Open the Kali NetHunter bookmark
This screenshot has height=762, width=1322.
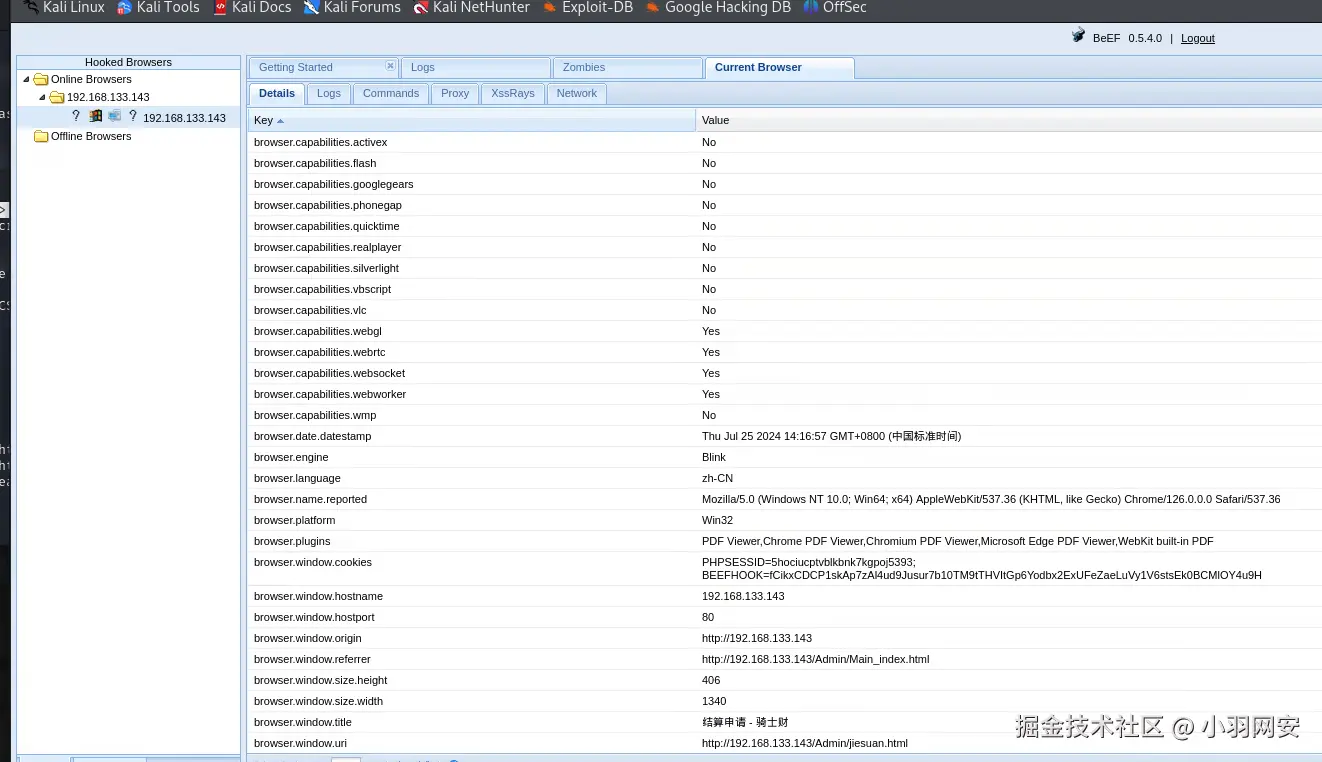tap(472, 7)
